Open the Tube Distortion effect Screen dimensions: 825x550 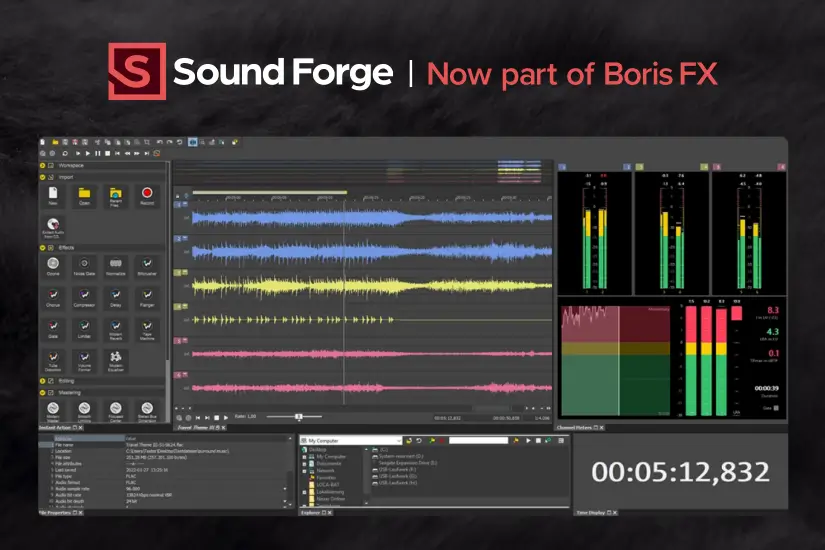pyautogui.click(x=53, y=361)
